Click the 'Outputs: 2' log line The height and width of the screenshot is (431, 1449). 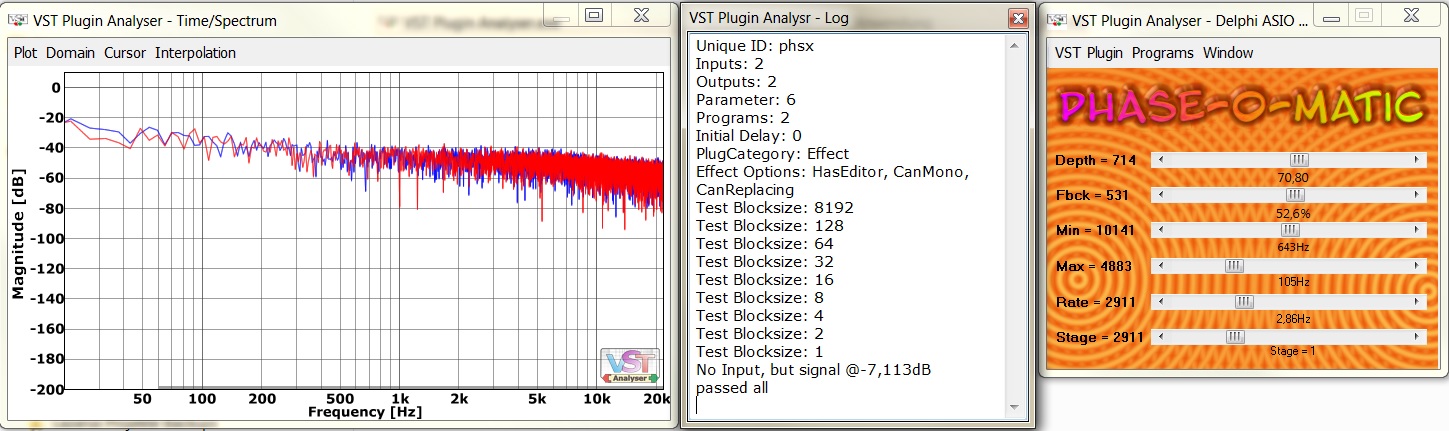coord(736,82)
